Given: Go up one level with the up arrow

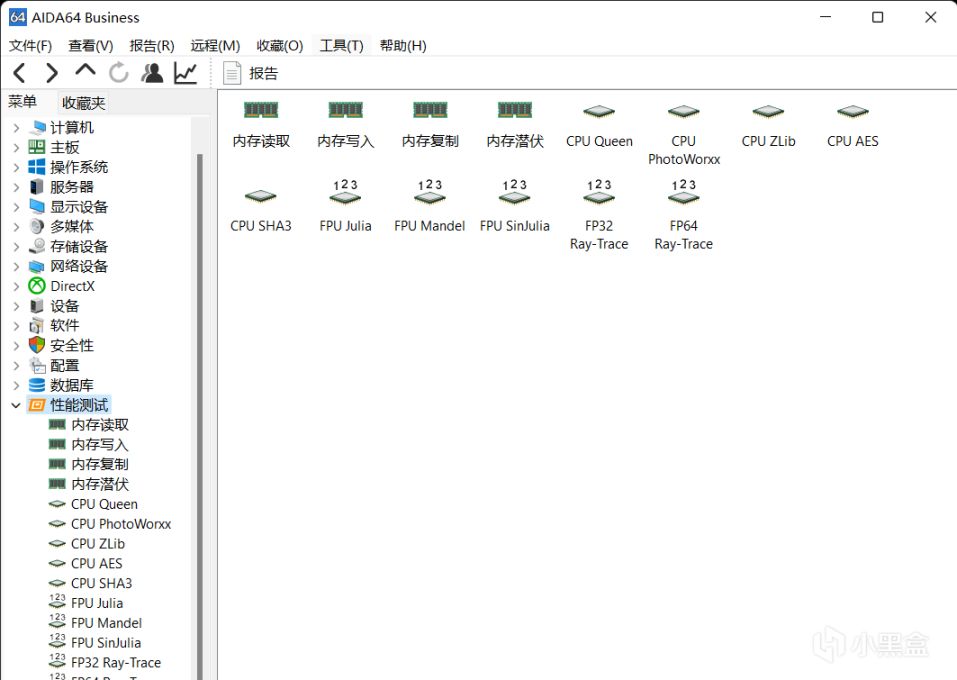Looking at the screenshot, I should [85, 70].
